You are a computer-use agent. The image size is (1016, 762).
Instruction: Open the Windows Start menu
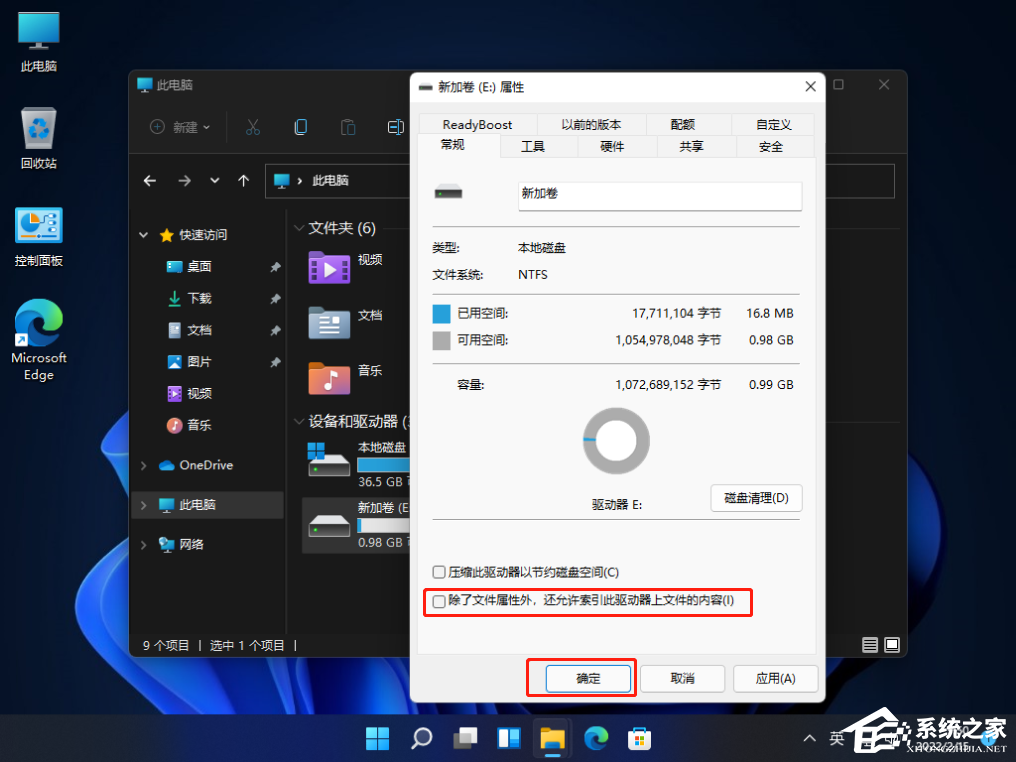click(377, 738)
